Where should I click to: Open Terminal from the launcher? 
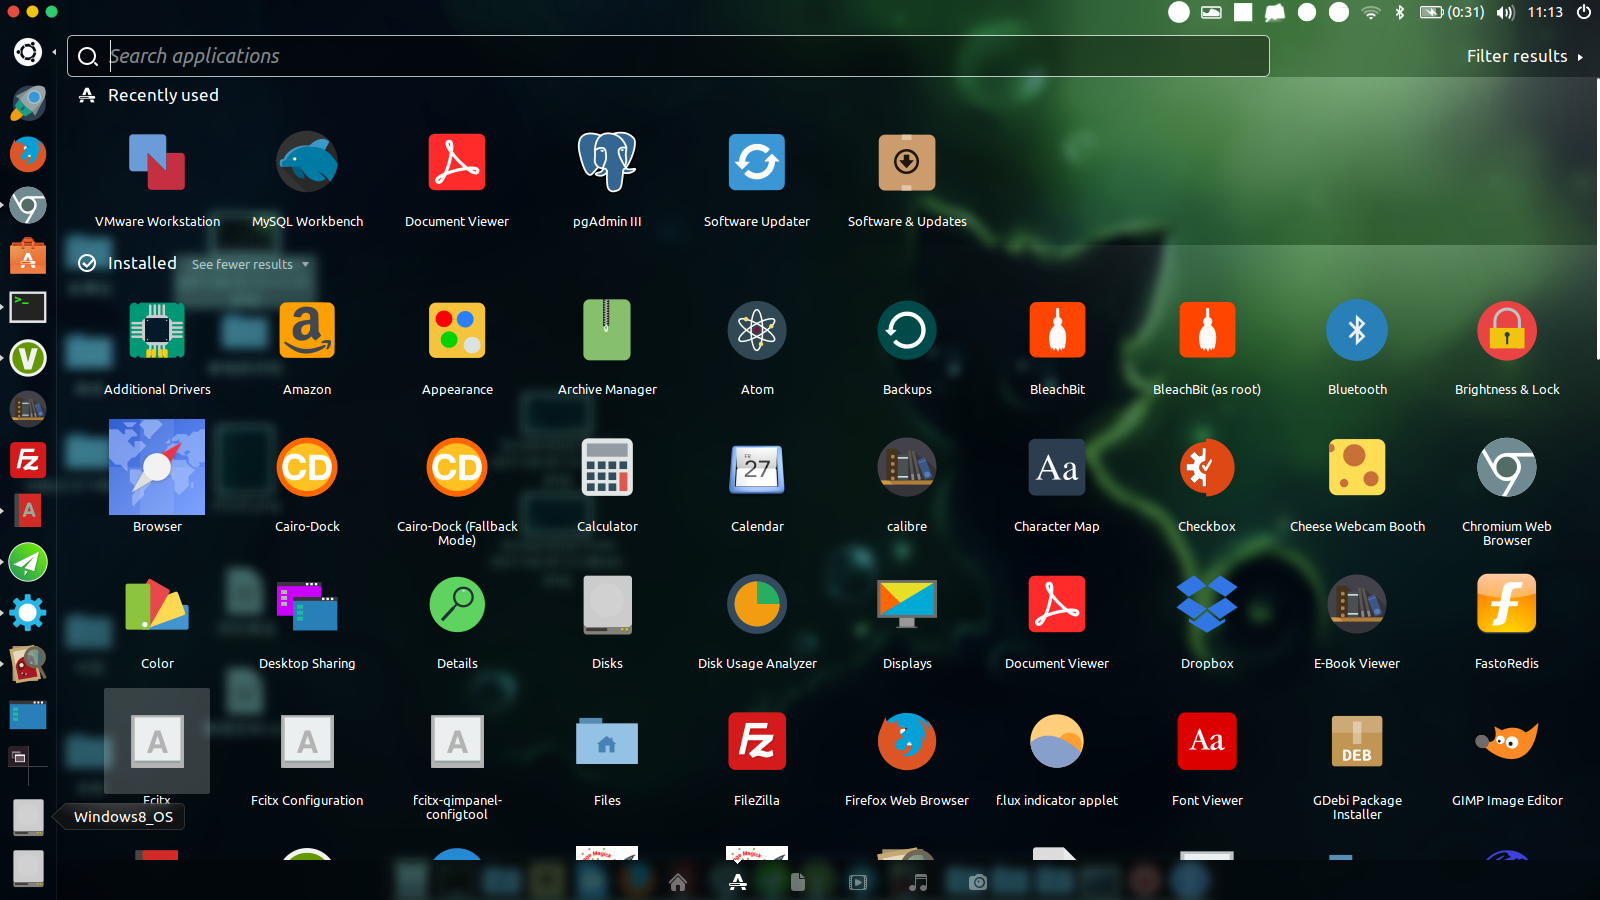[28, 307]
